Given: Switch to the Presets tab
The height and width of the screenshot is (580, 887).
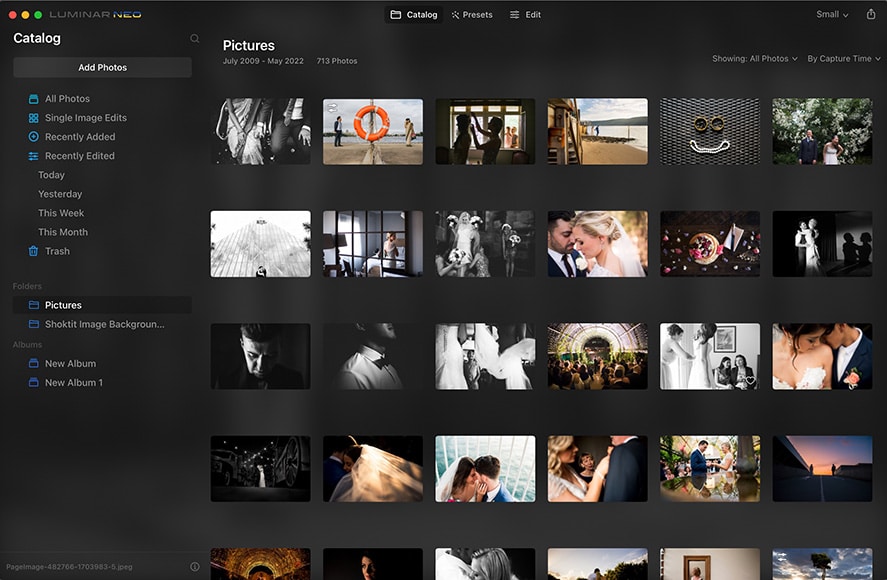Looking at the screenshot, I should click(x=472, y=15).
